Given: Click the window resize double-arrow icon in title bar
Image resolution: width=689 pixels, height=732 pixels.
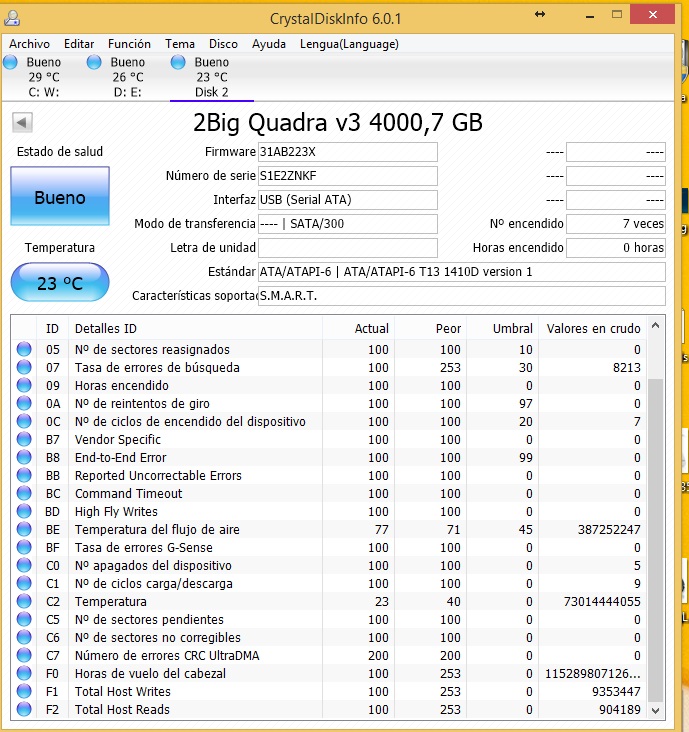Looking at the screenshot, I should (540, 14).
